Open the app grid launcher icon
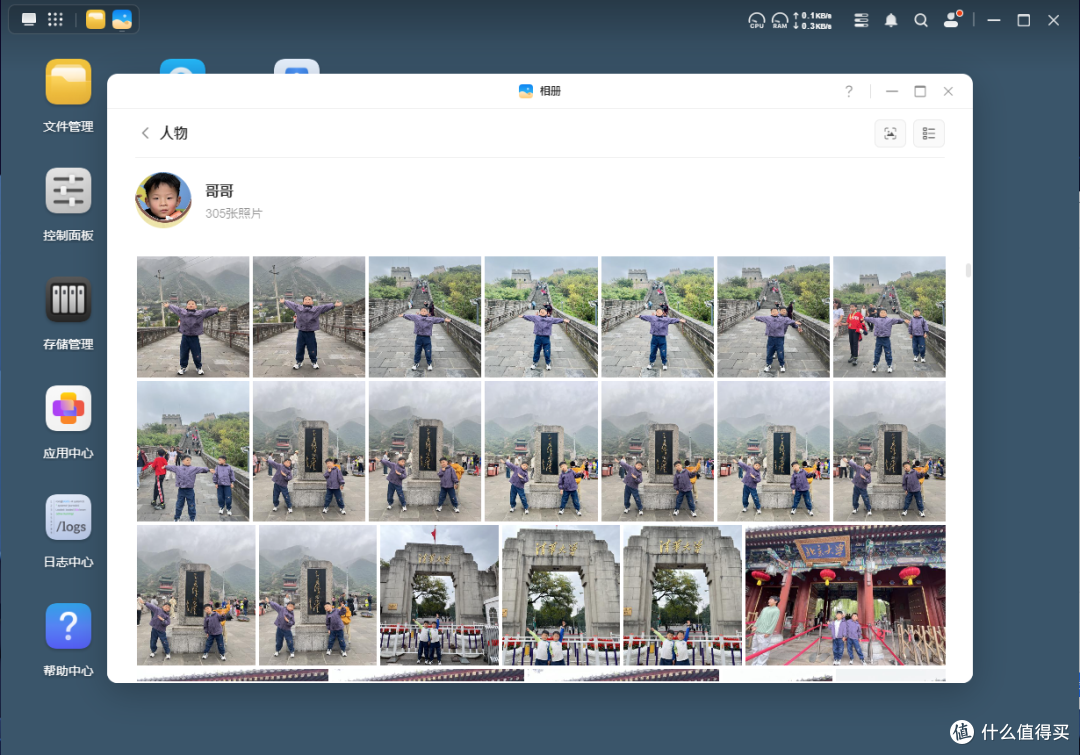The height and width of the screenshot is (755, 1080). point(55,19)
